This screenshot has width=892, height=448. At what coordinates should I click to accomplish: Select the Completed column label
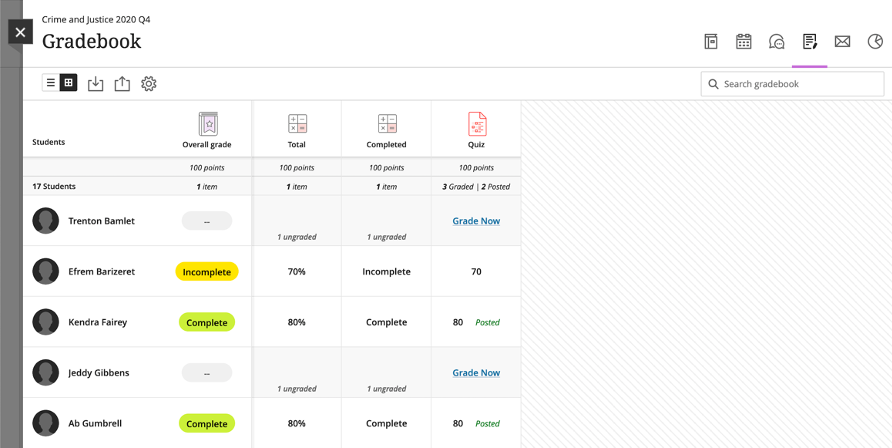coord(386,145)
